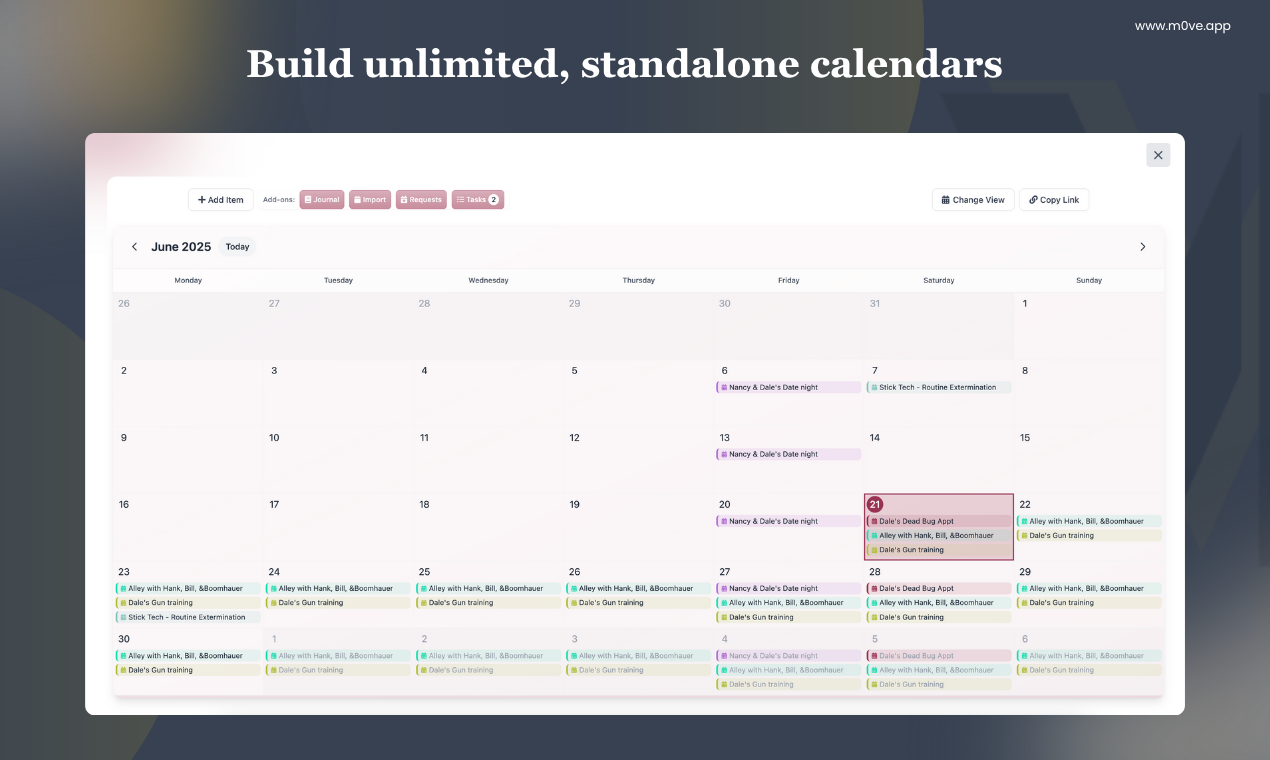Close the calendar dialog with X
Image resolution: width=1270 pixels, height=760 pixels.
point(1158,155)
